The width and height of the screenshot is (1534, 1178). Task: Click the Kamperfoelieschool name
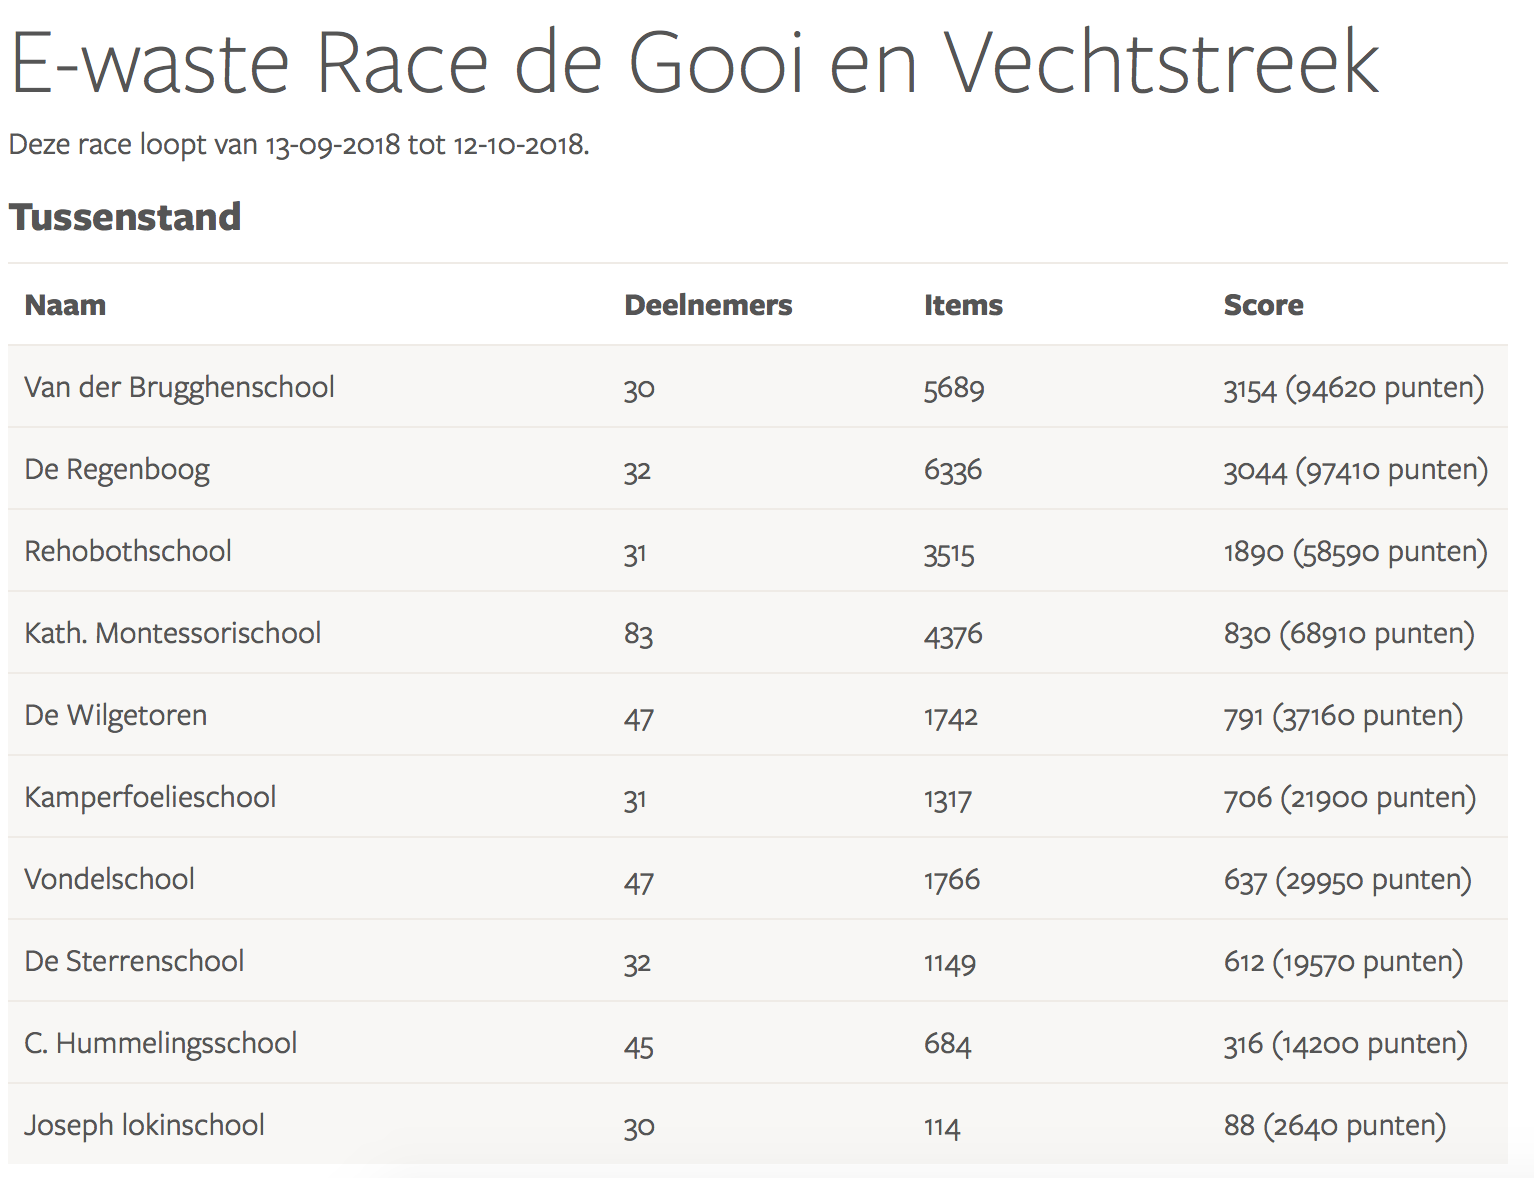pos(150,797)
